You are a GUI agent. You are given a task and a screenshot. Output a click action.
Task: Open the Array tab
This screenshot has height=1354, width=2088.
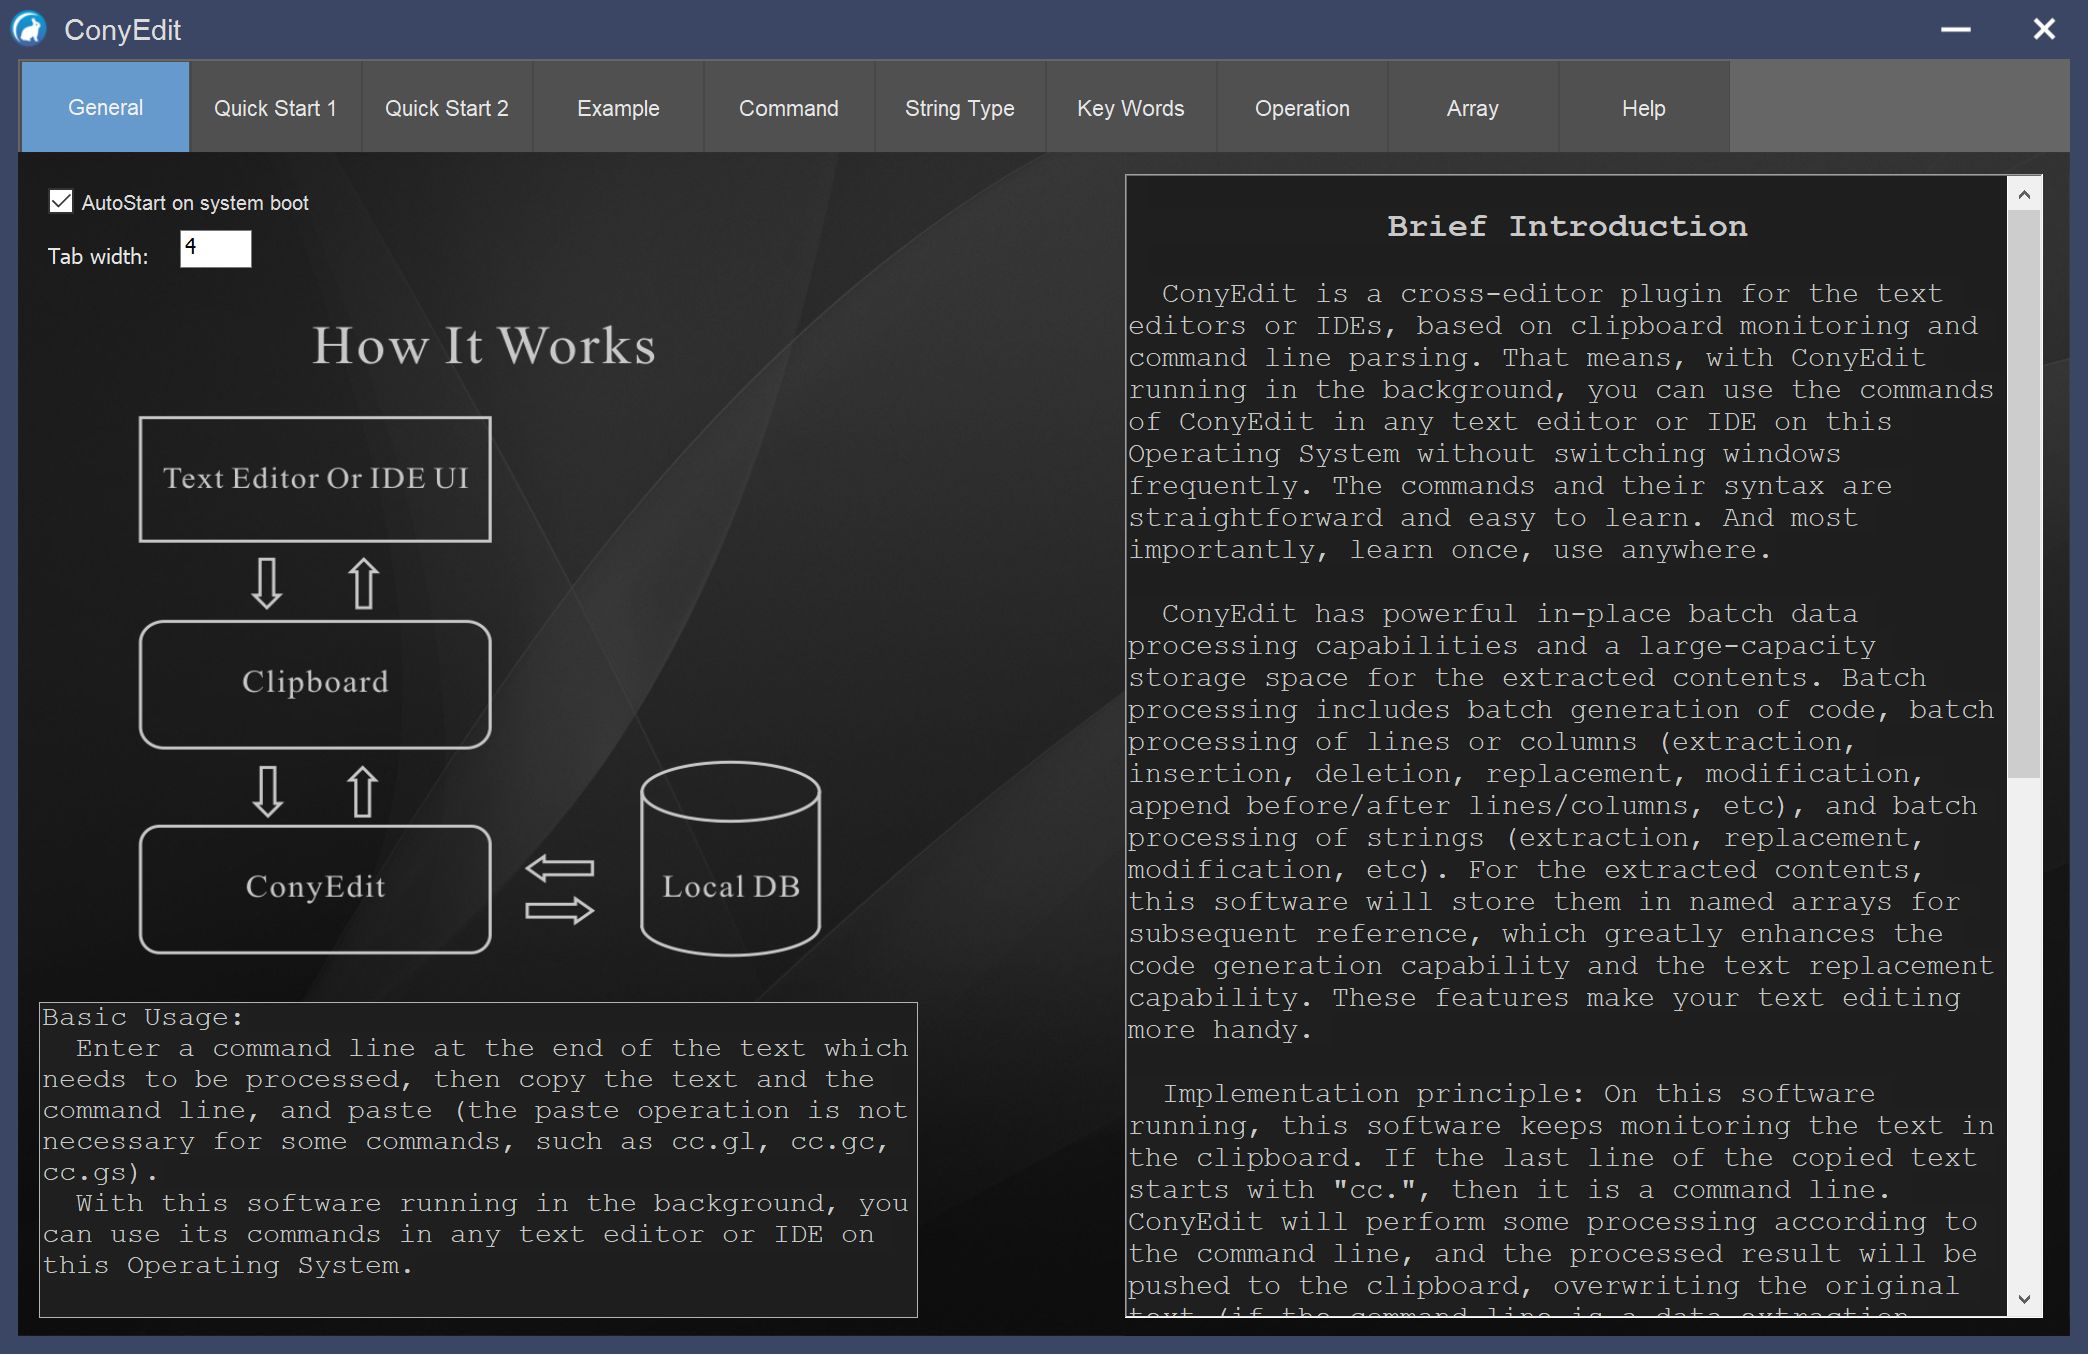[1472, 107]
